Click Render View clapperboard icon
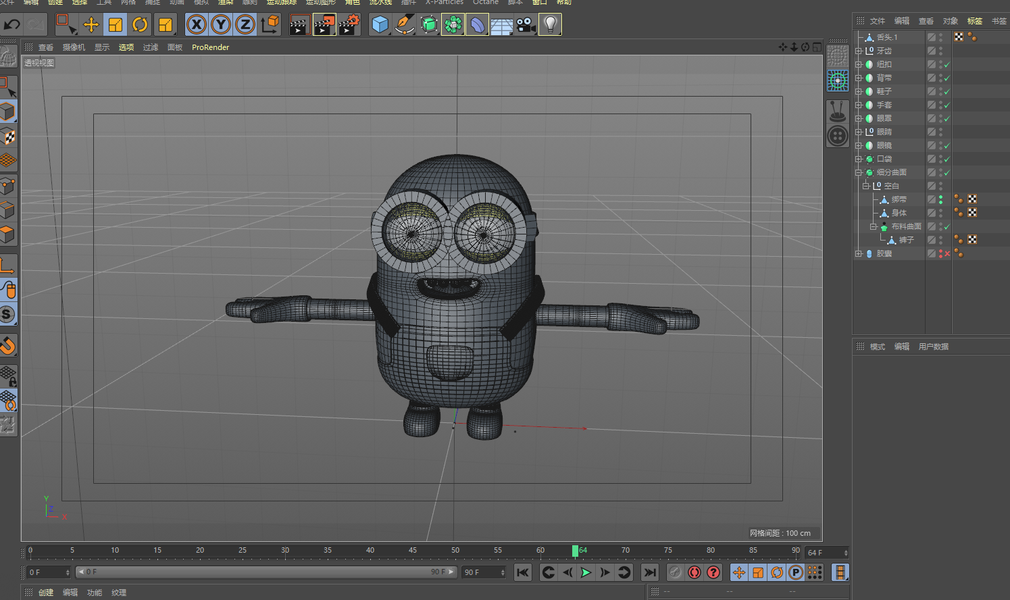 299,25
